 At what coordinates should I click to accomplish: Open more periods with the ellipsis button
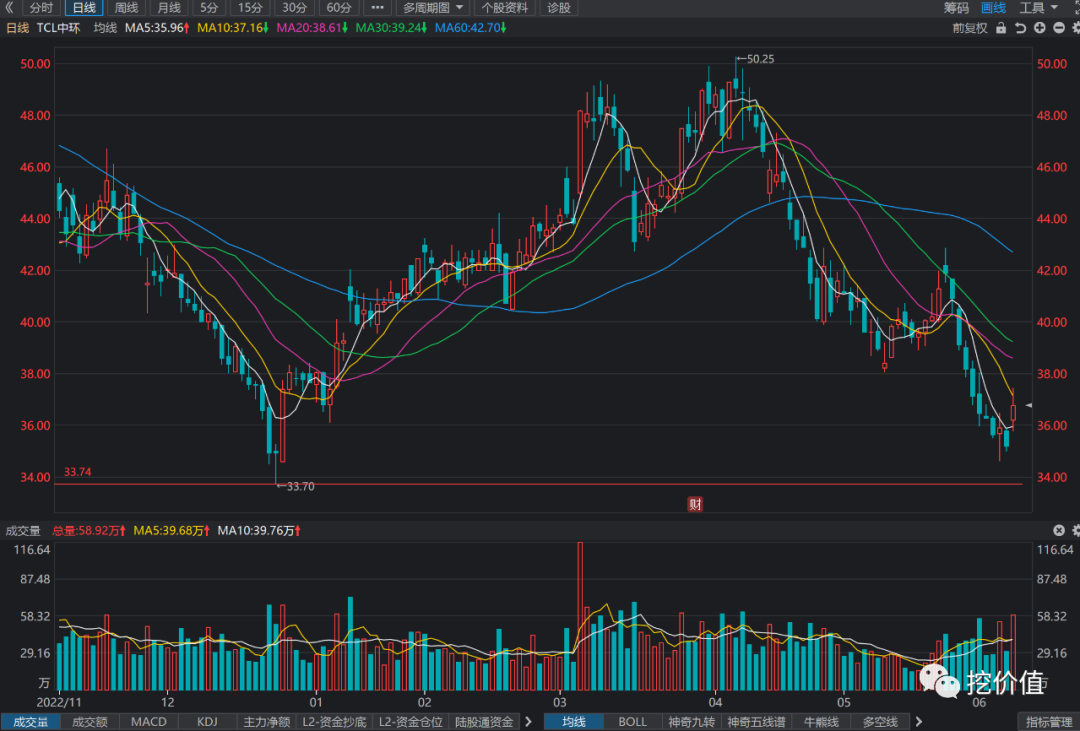click(377, 8)
